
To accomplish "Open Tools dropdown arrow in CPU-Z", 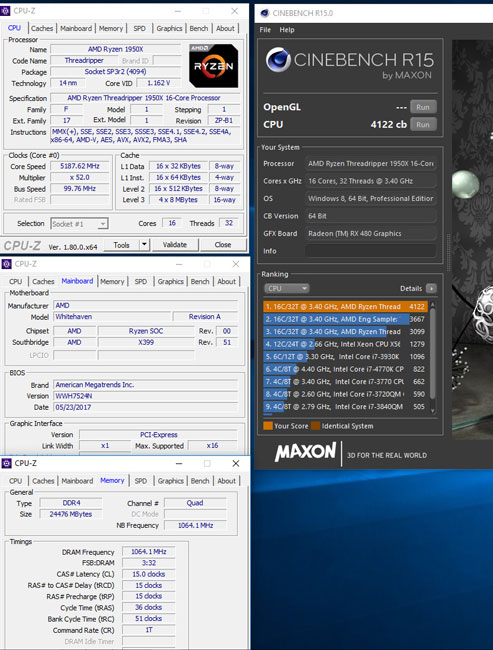I will (x=144, y=245).
